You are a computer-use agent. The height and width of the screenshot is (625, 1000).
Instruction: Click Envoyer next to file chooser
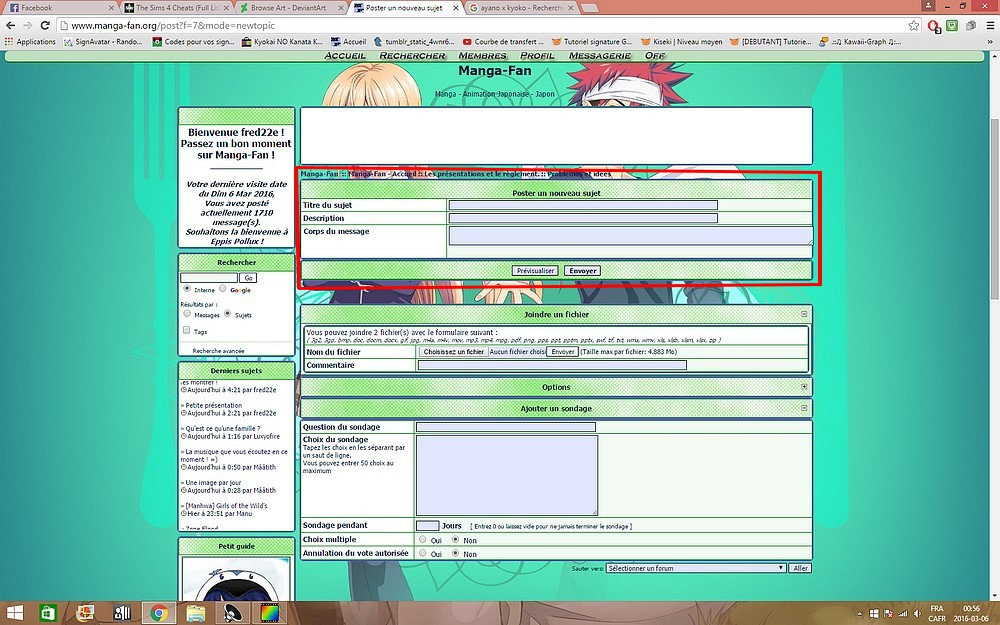[x=562, y=351]
